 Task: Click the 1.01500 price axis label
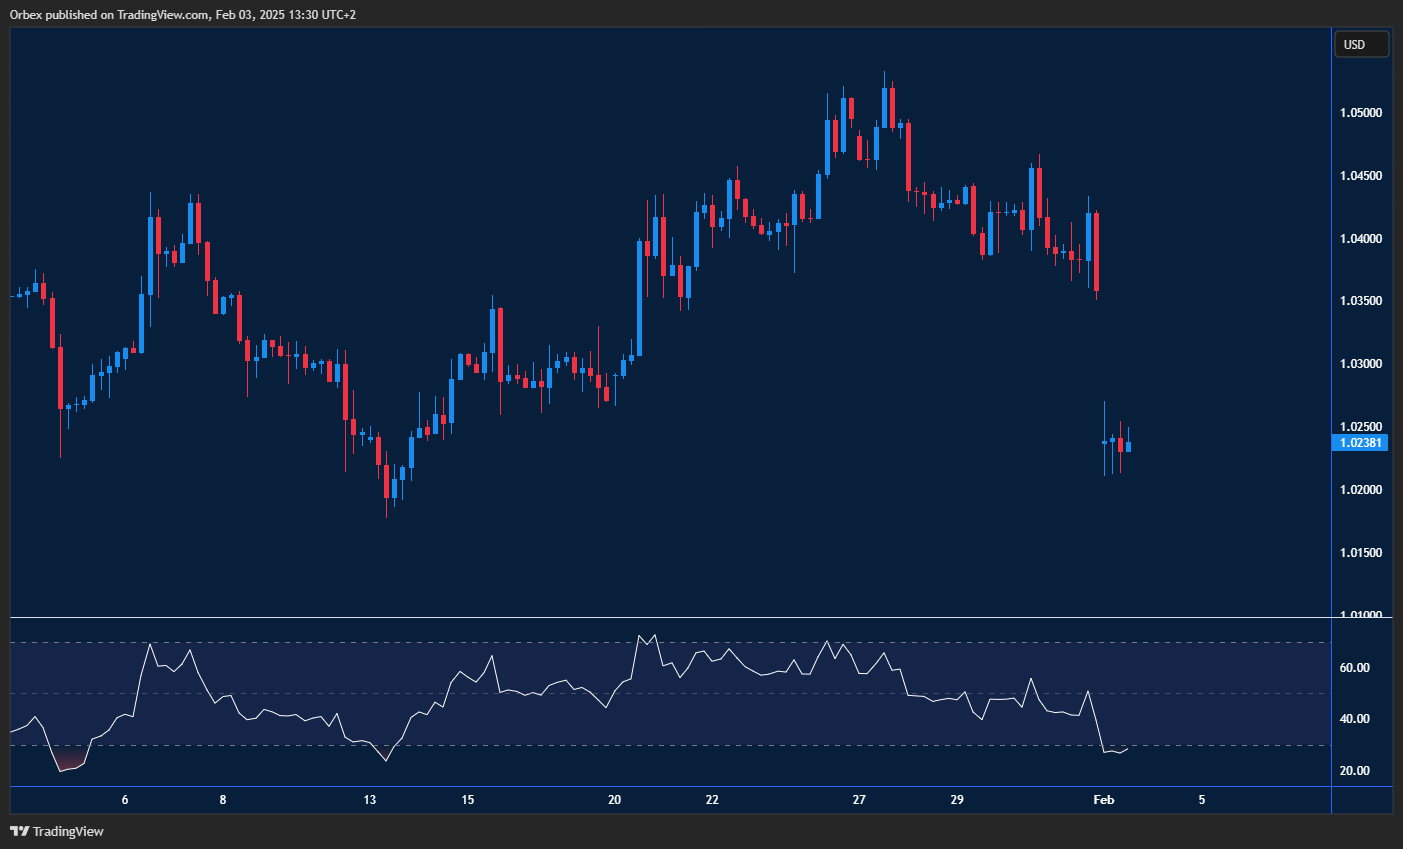point(1361,553)
